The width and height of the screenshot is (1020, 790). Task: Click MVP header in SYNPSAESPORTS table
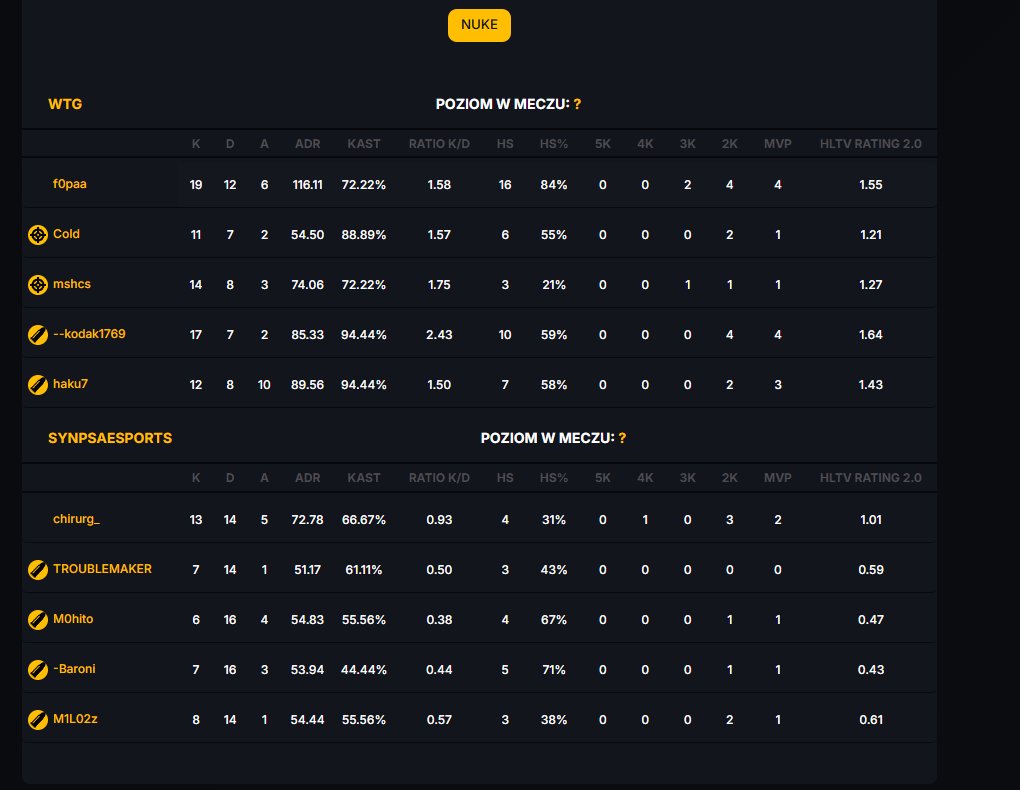[x=777, y=478]
